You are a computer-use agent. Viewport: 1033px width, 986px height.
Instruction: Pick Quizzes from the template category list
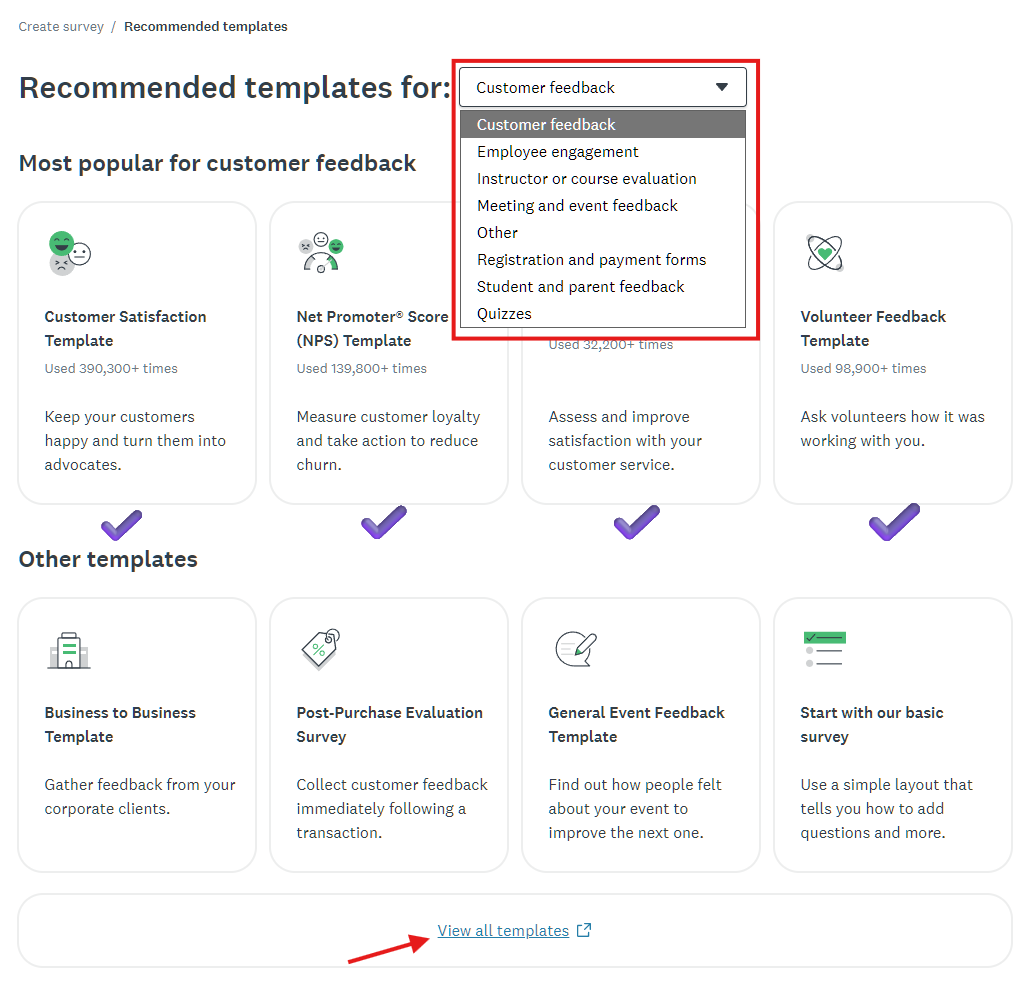(x=504, y=314)
